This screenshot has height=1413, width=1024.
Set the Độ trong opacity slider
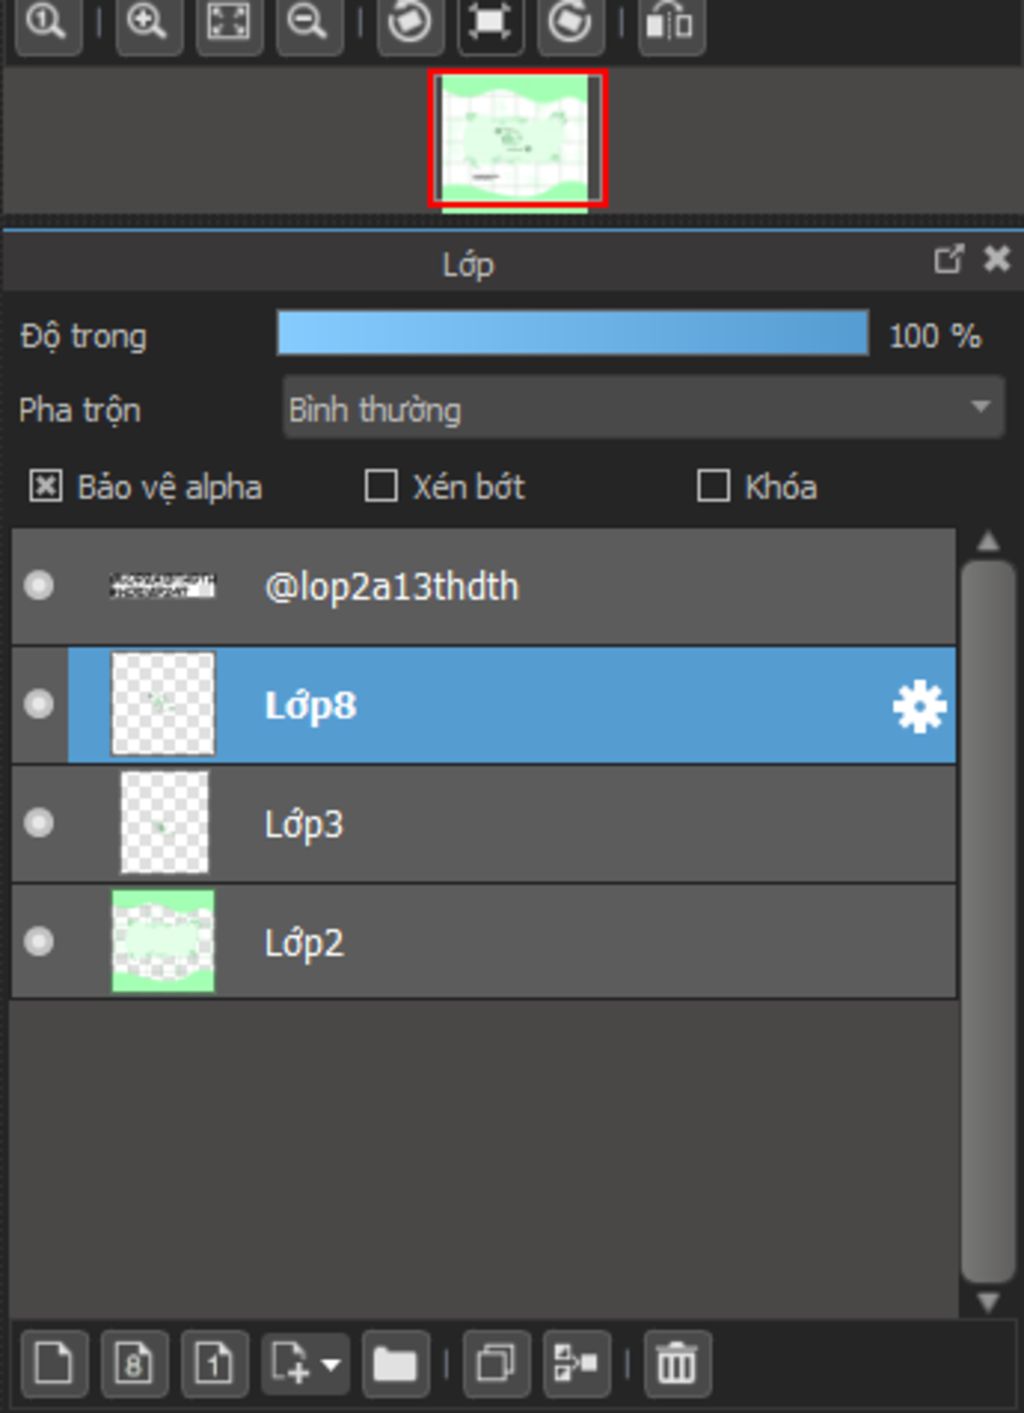pos(572,333)
